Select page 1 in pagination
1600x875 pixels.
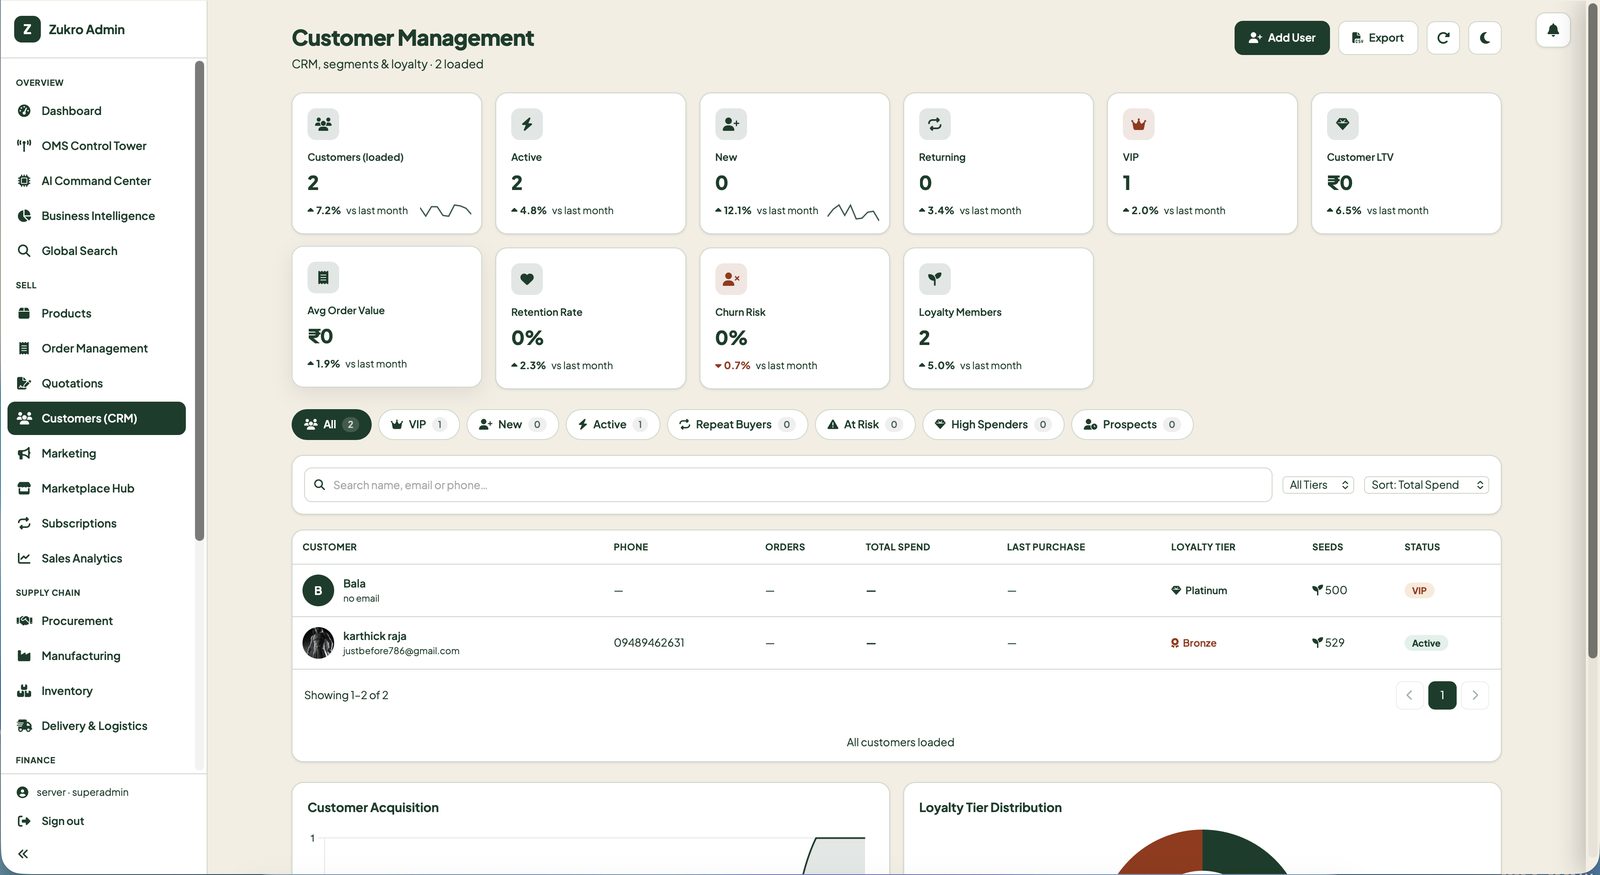tap(1442, 695)
